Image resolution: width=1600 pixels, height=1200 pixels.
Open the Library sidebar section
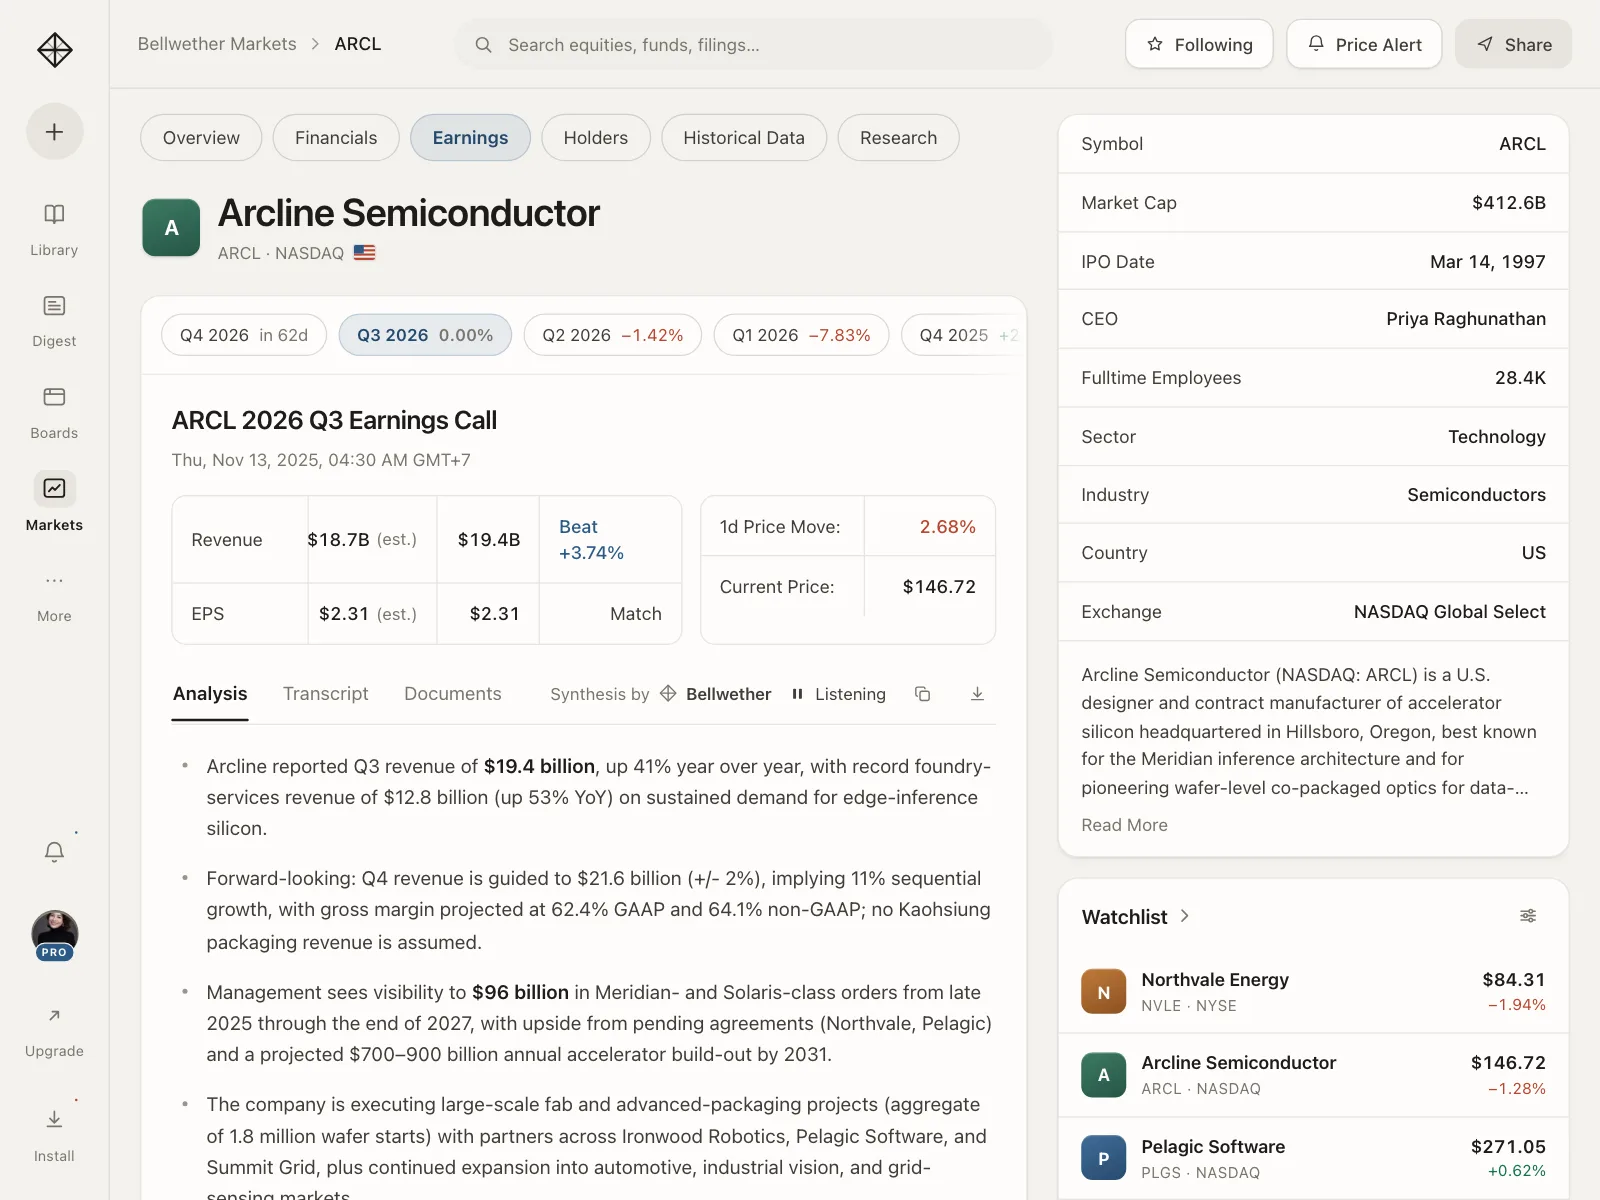pos(54,229)
